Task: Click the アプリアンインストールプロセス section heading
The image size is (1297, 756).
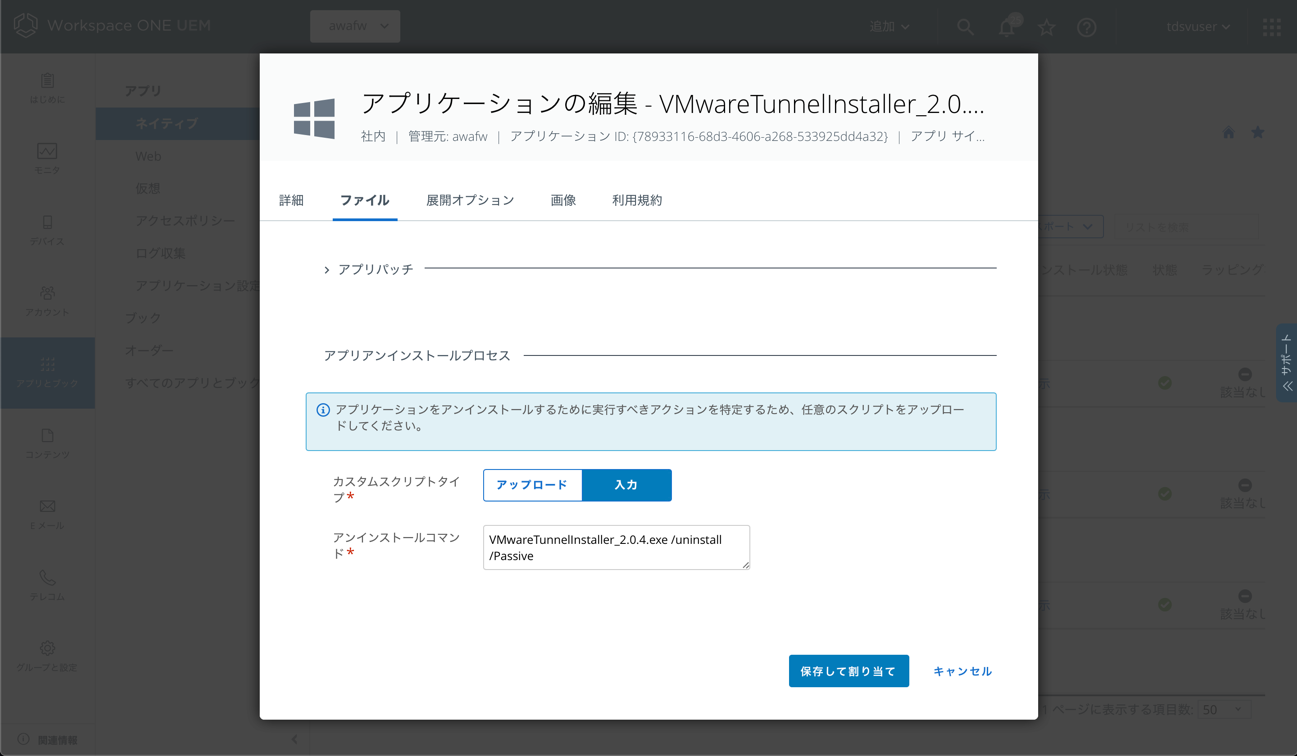Action: [417, 356]
